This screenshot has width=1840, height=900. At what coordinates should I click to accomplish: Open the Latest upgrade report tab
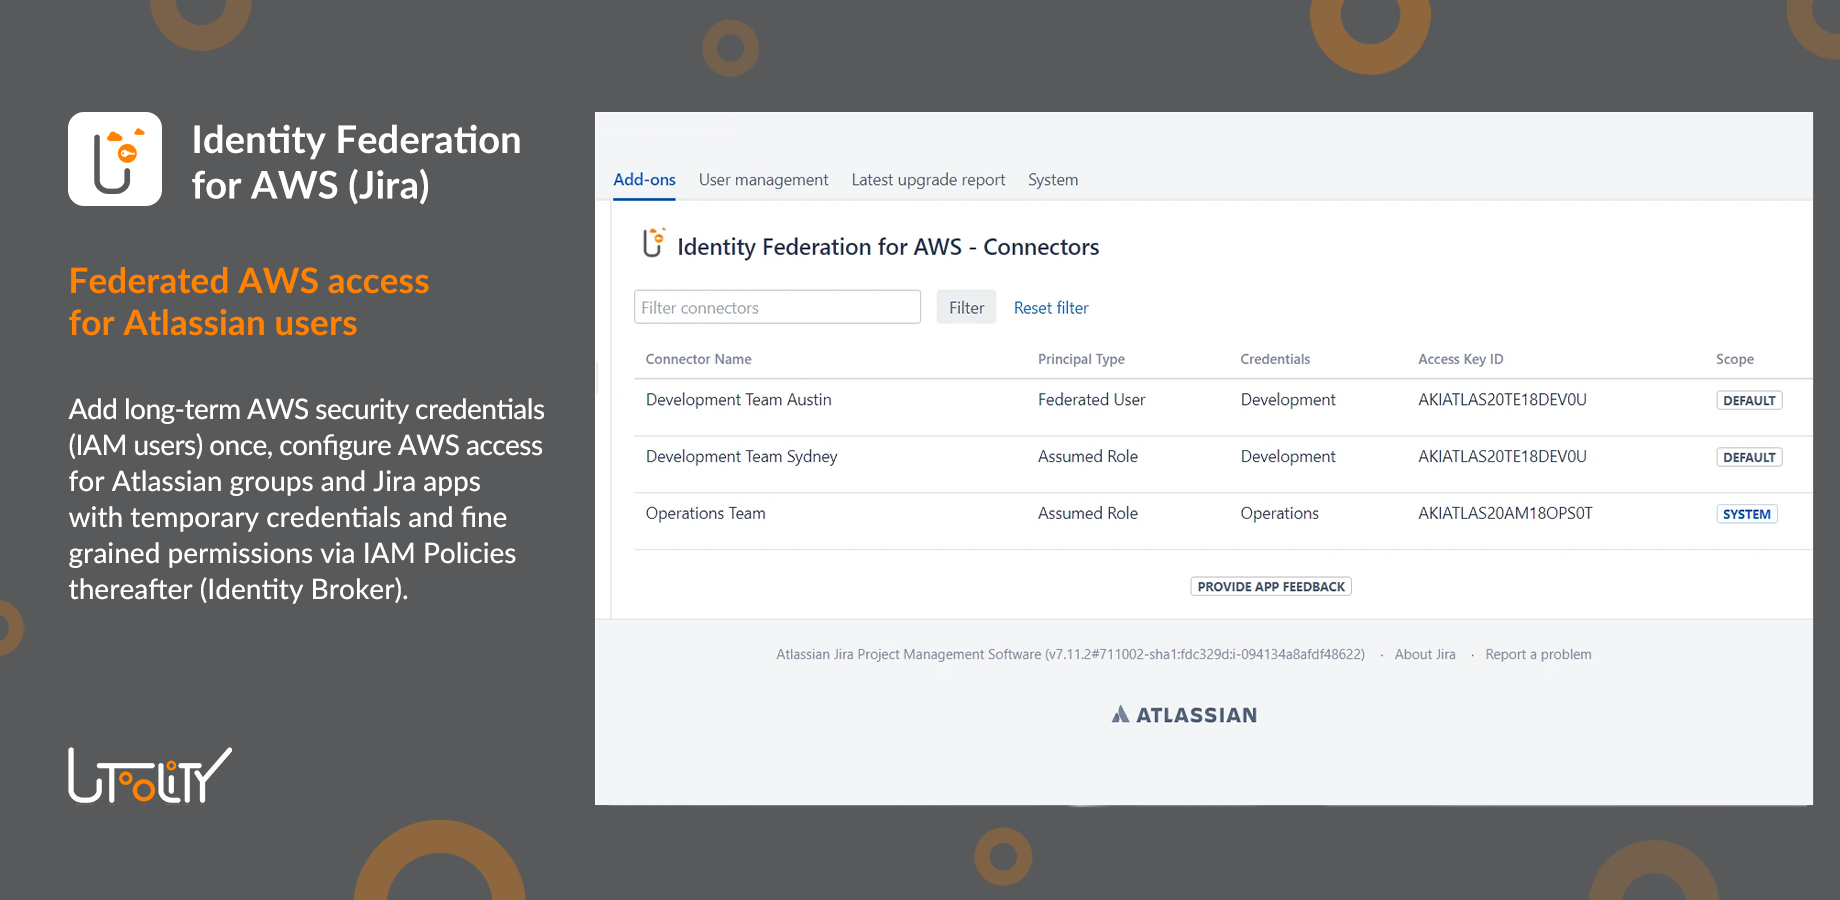click(x=928, y=180)
